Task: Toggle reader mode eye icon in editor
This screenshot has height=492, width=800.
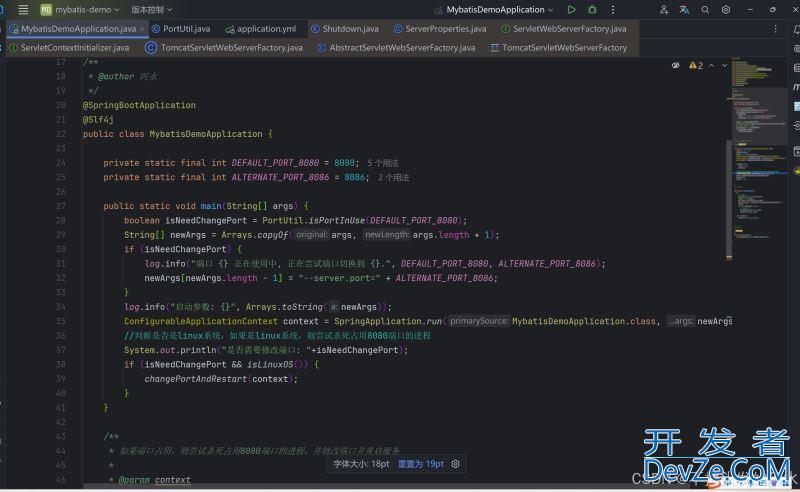Action: (x=676, y=65)
